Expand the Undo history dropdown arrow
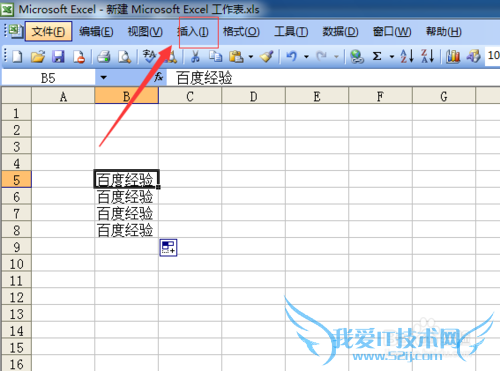This screenshot has width=500, height=371. point(306,57)
